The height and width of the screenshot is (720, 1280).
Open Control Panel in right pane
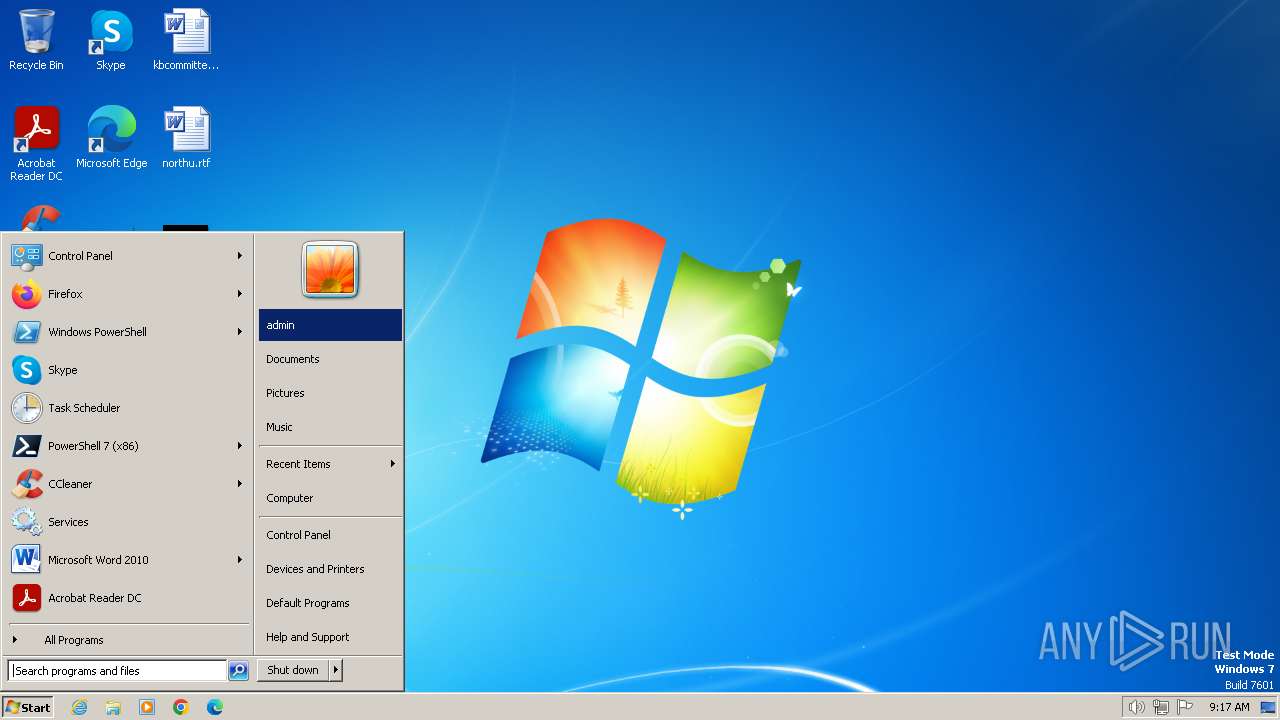point(330,535)
